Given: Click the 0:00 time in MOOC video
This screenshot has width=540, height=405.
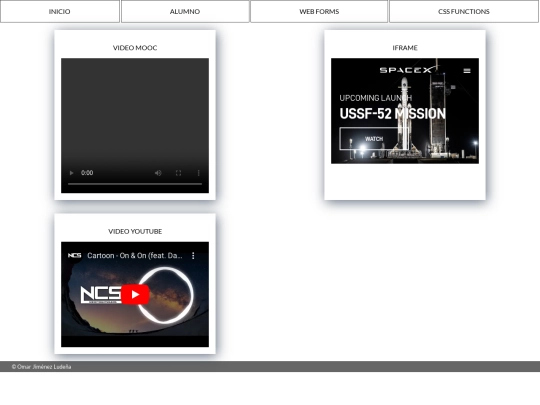Looking at the screenshot, I should pos(87,173).
